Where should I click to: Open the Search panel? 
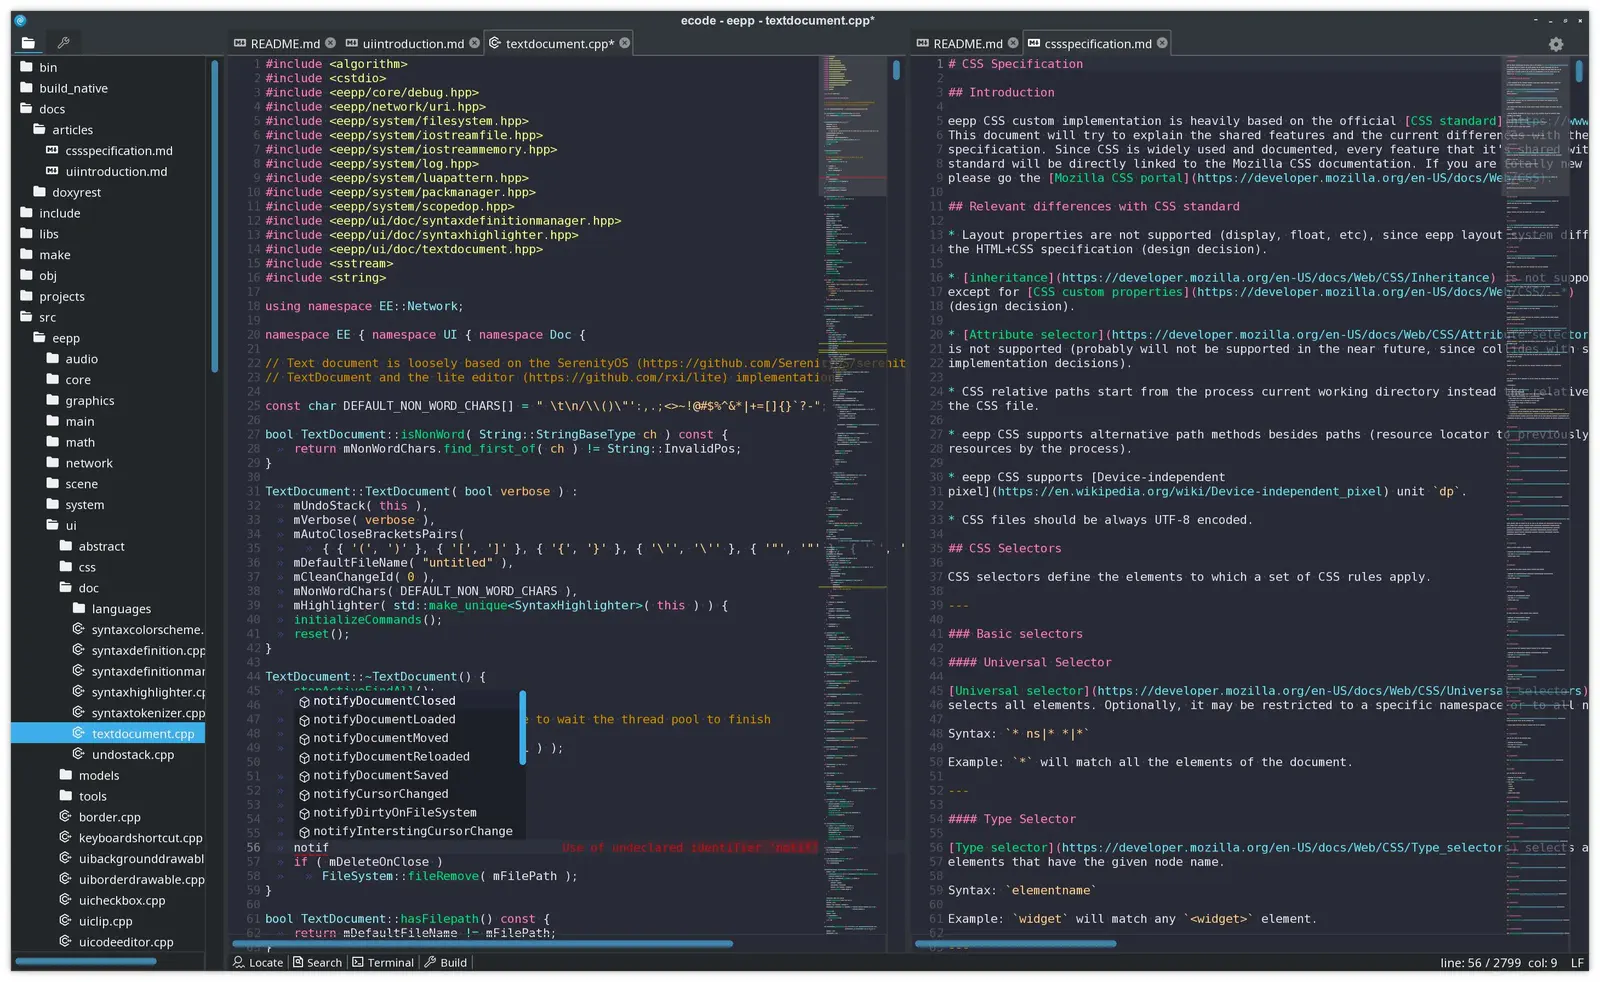click(x=317, y=962)
